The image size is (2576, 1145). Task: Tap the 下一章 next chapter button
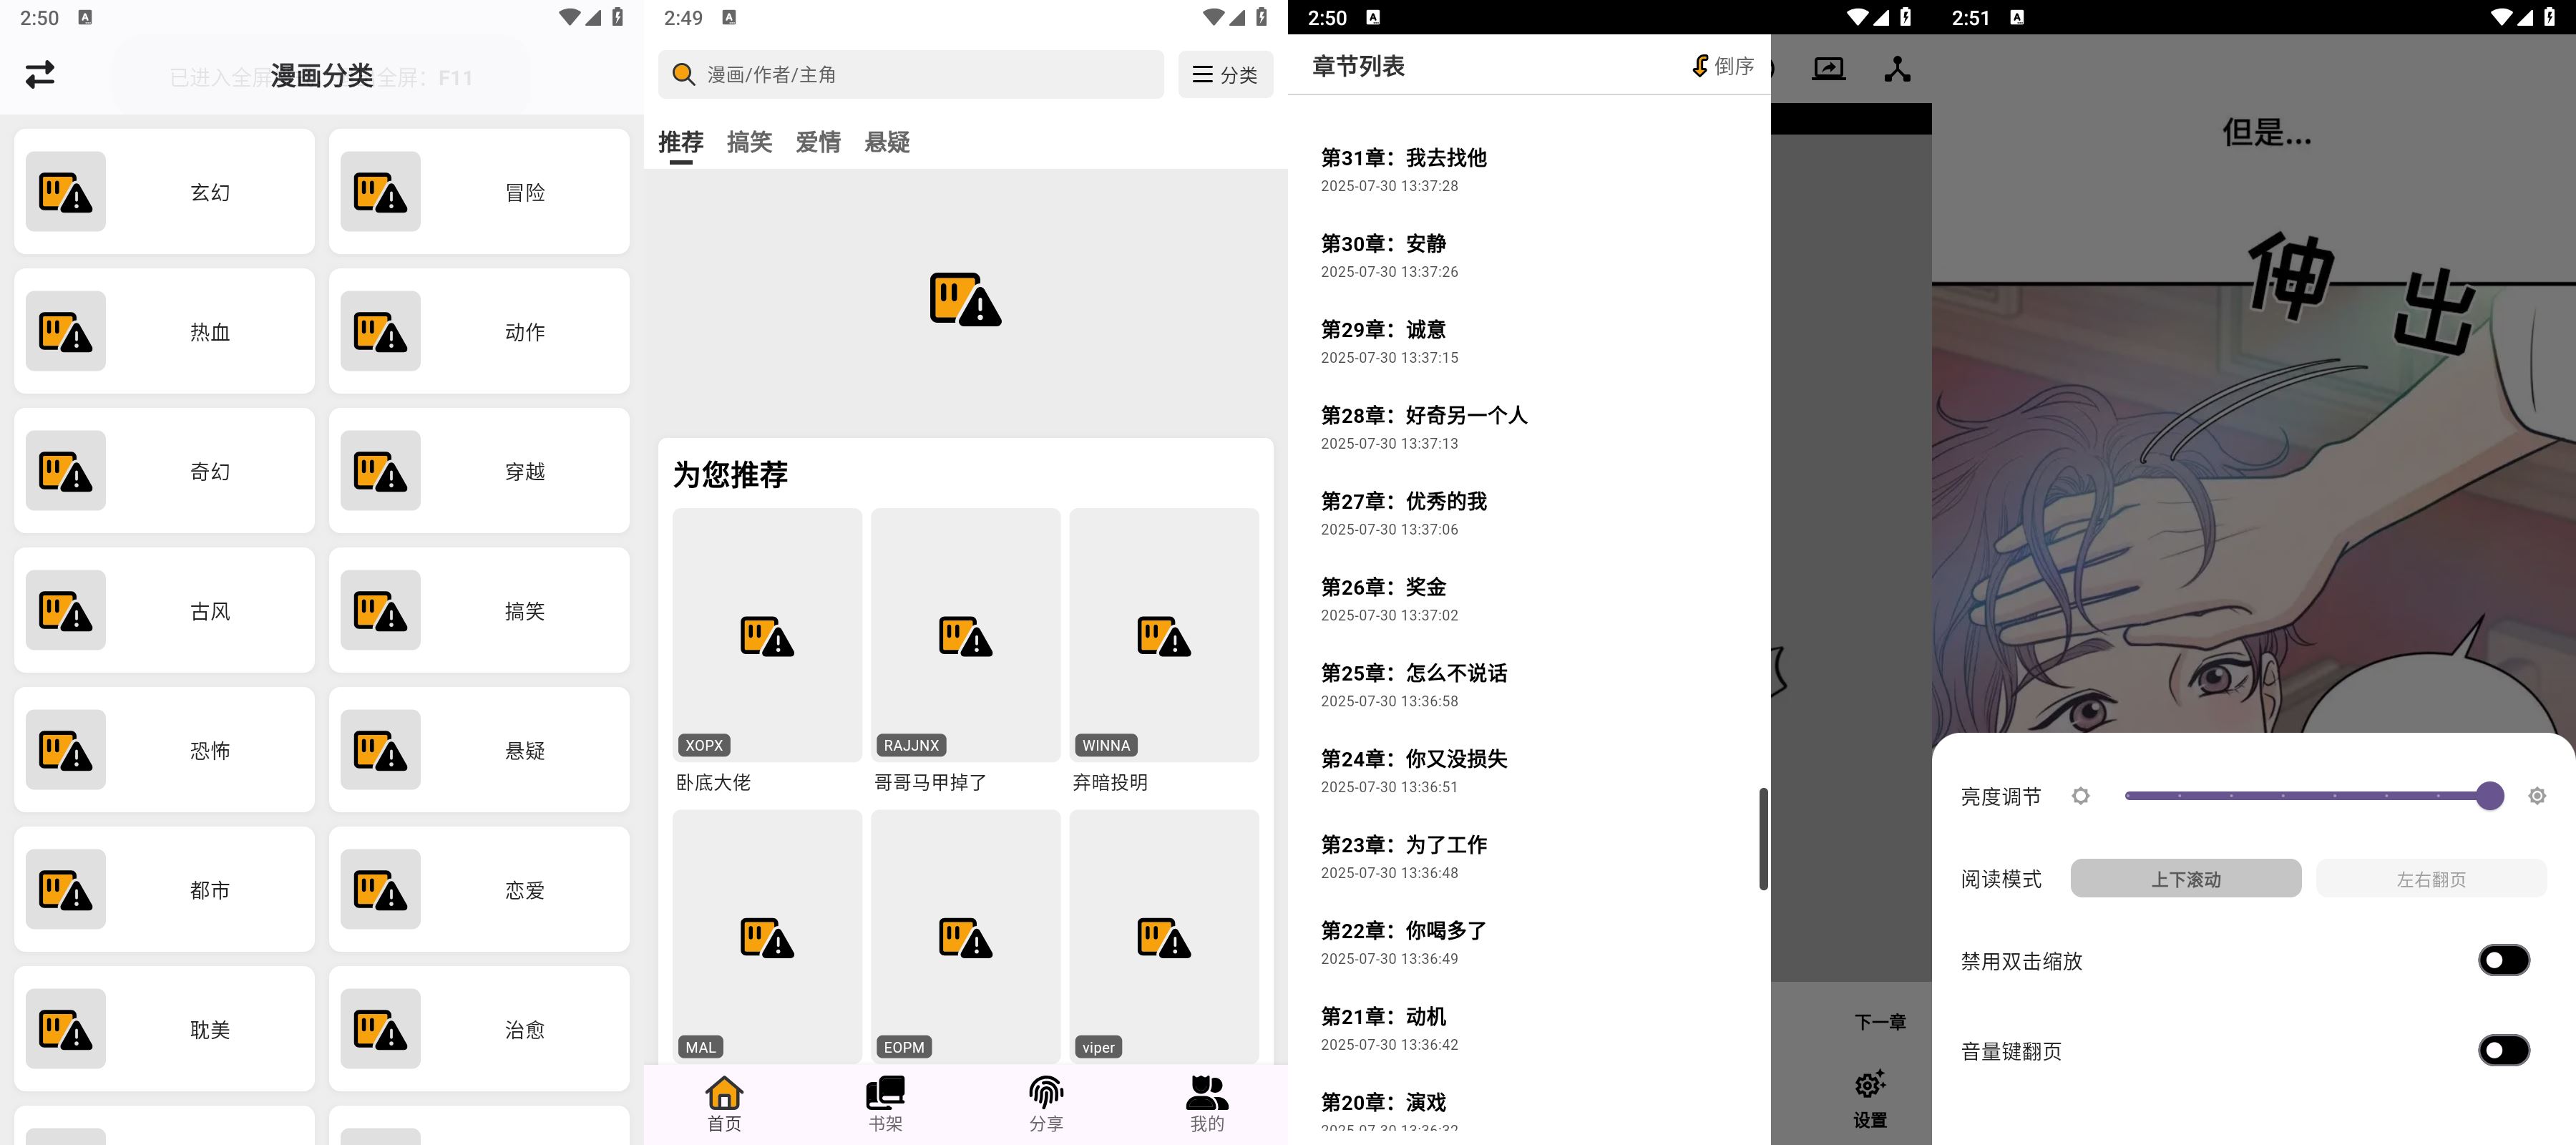(x=1880, y=1021)
